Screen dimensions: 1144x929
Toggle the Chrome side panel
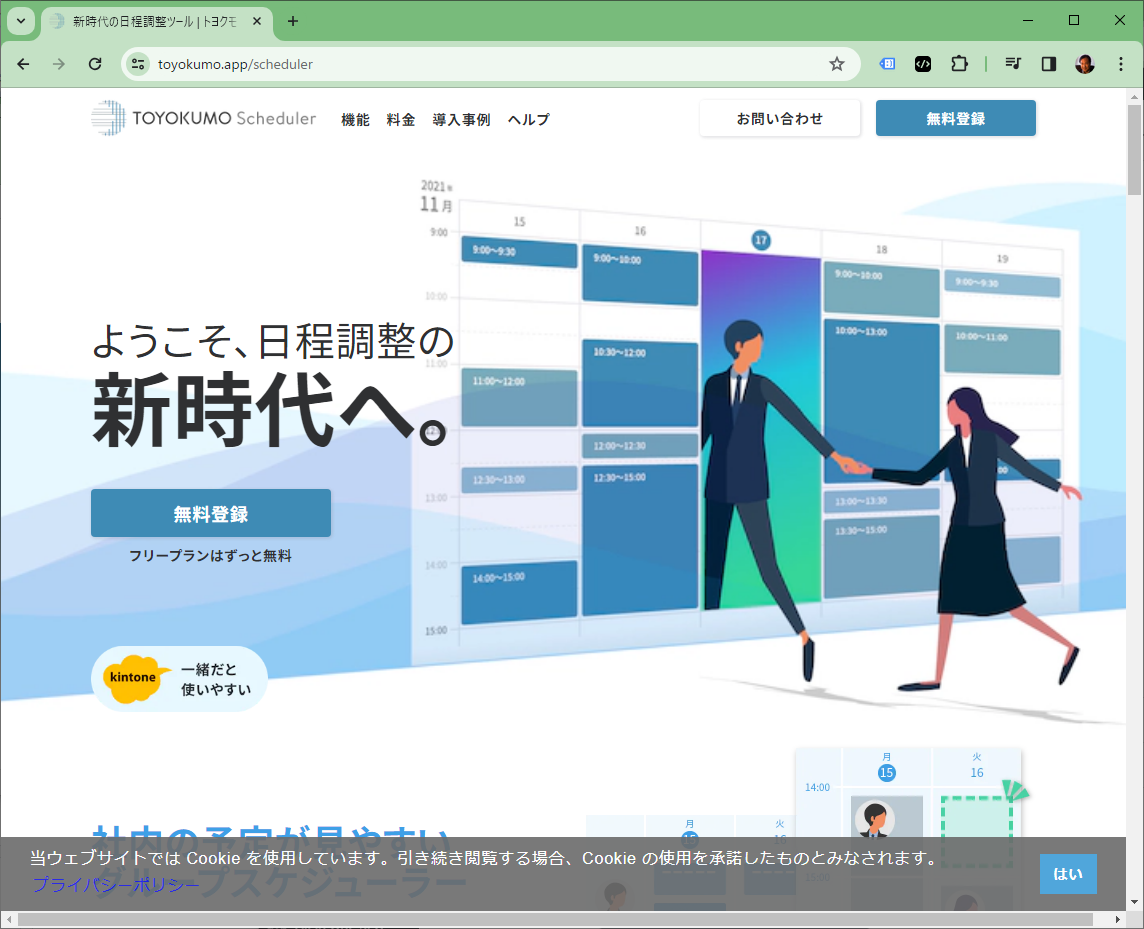pos(1049,64)
